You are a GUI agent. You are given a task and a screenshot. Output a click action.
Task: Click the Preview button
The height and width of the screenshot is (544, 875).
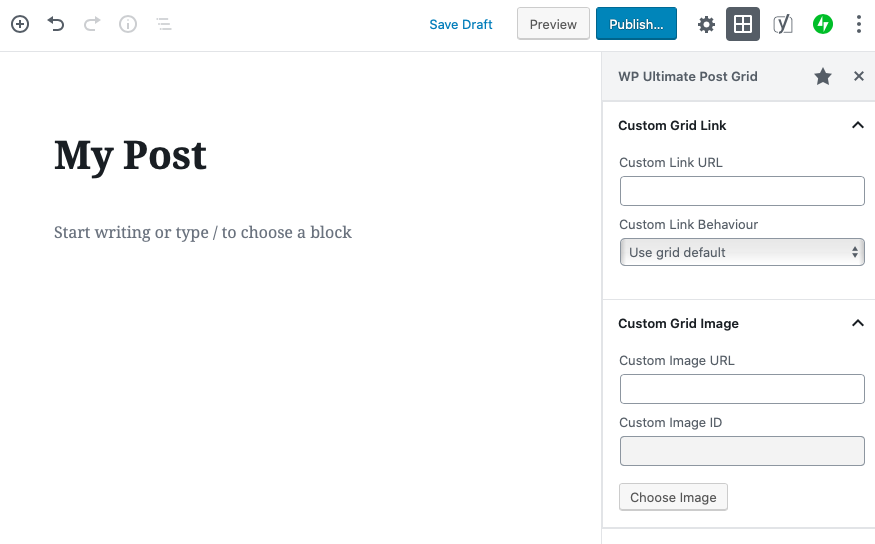point(553,24)
